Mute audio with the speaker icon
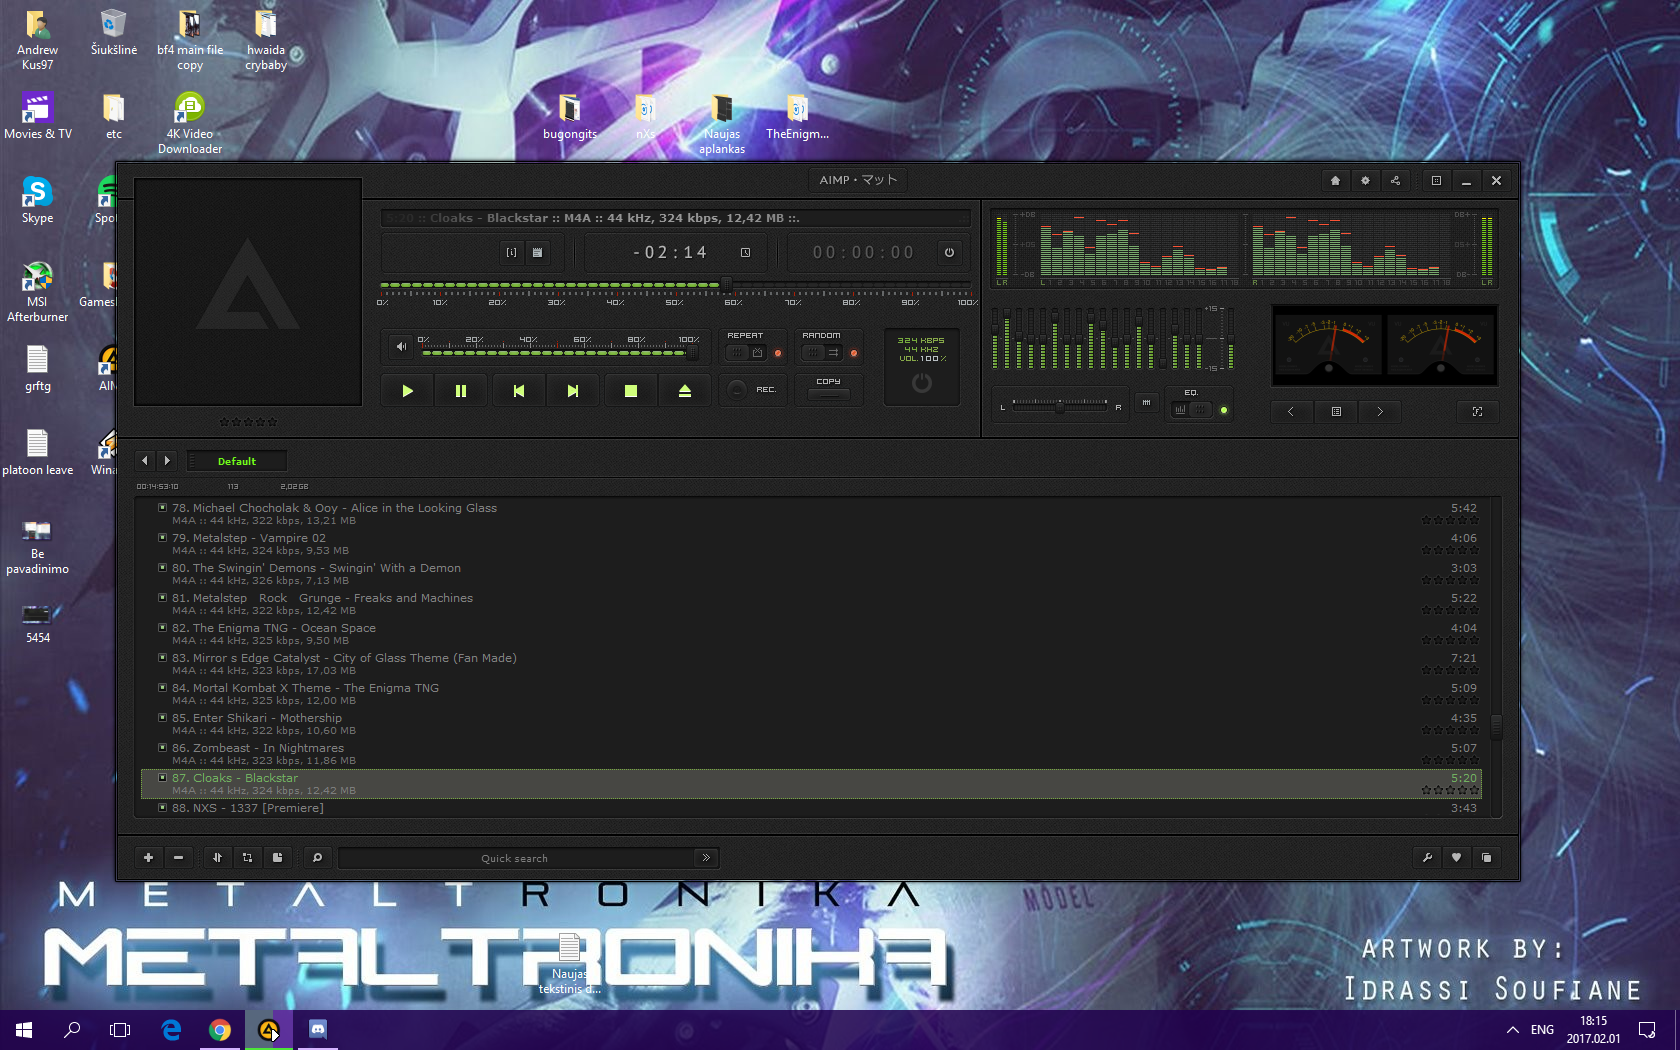 (401, 347)
